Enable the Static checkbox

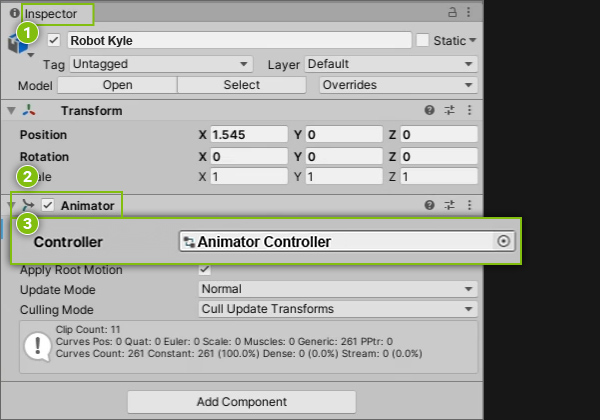coord(422,40)
